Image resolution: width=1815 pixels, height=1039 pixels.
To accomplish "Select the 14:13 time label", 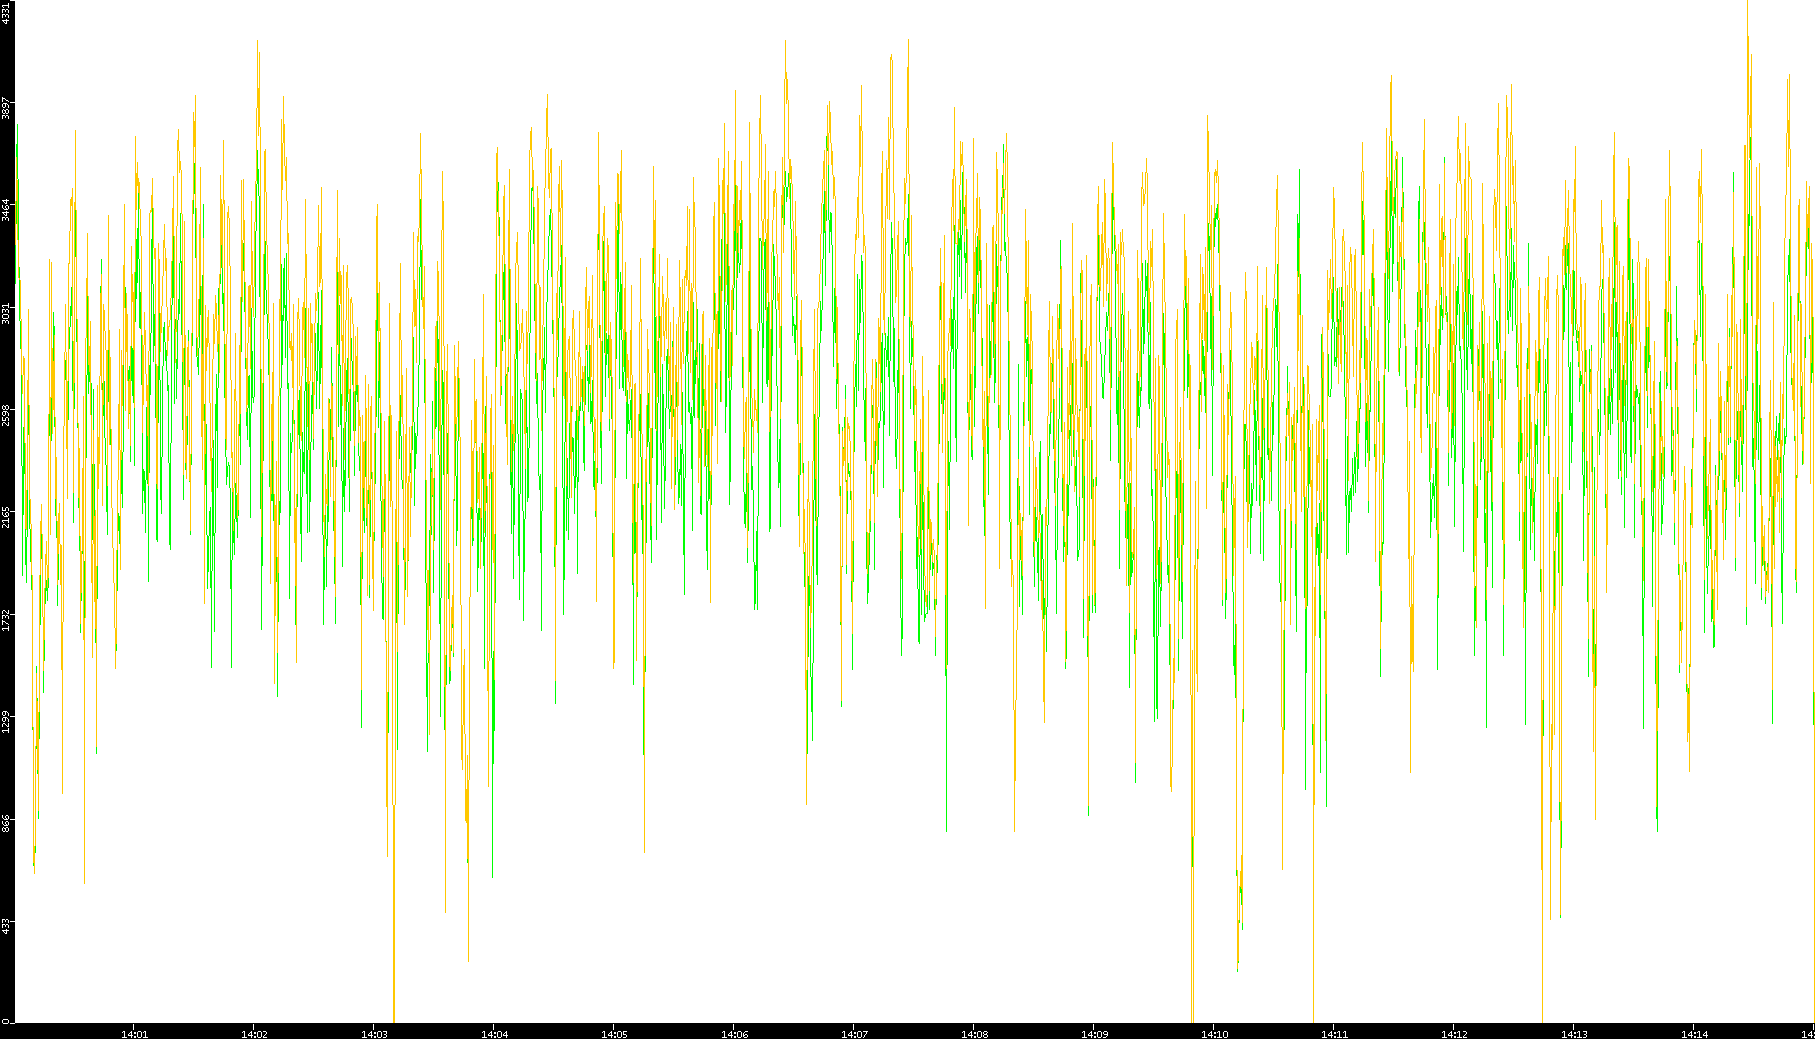I will coord(1574,1034).
